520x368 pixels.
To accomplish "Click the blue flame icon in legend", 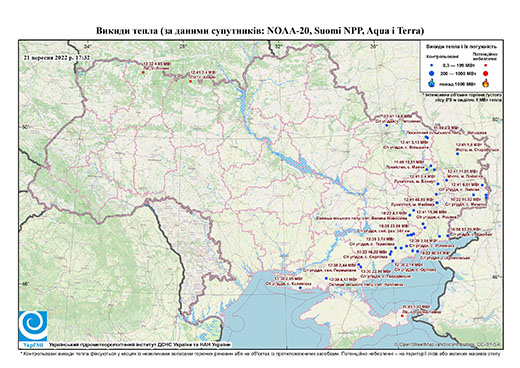I will pyautogui.click(x=432, y=83).
